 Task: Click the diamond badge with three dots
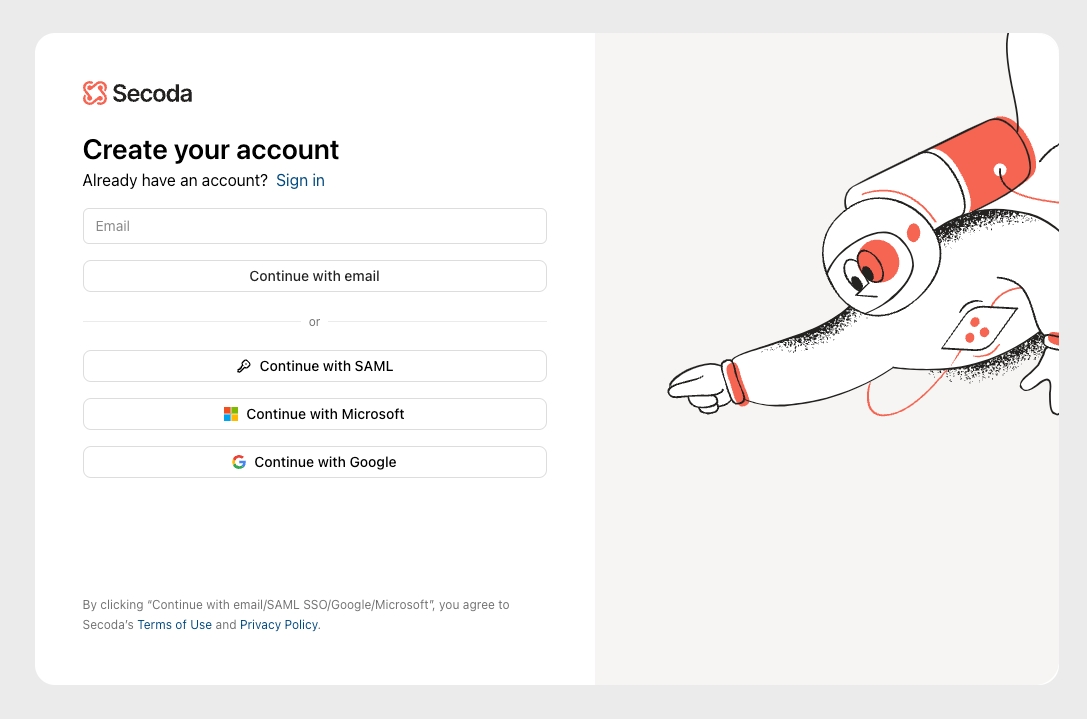click(979, 328)
